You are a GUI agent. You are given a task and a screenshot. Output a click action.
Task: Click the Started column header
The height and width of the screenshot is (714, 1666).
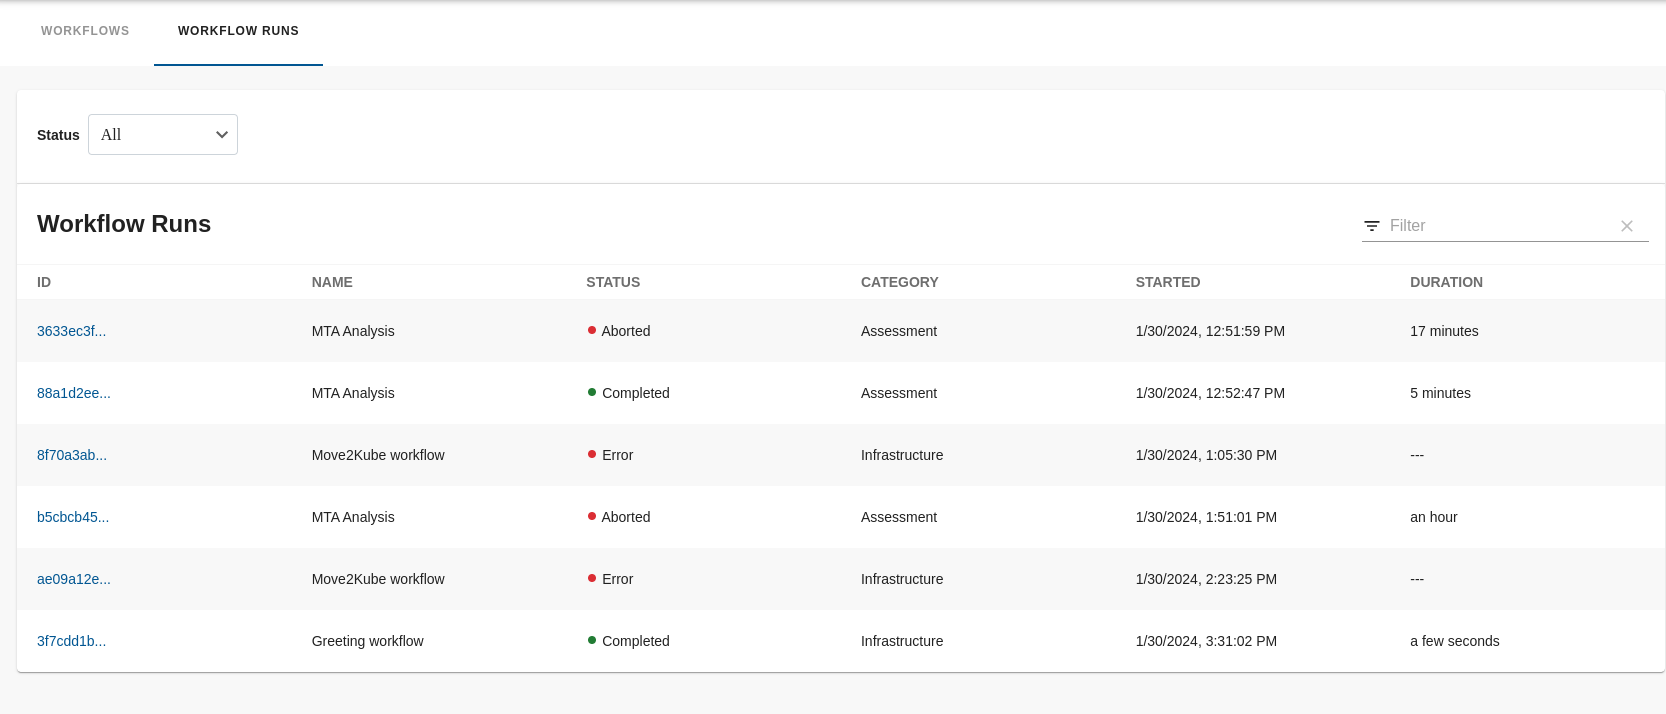tap(1167, 282)
